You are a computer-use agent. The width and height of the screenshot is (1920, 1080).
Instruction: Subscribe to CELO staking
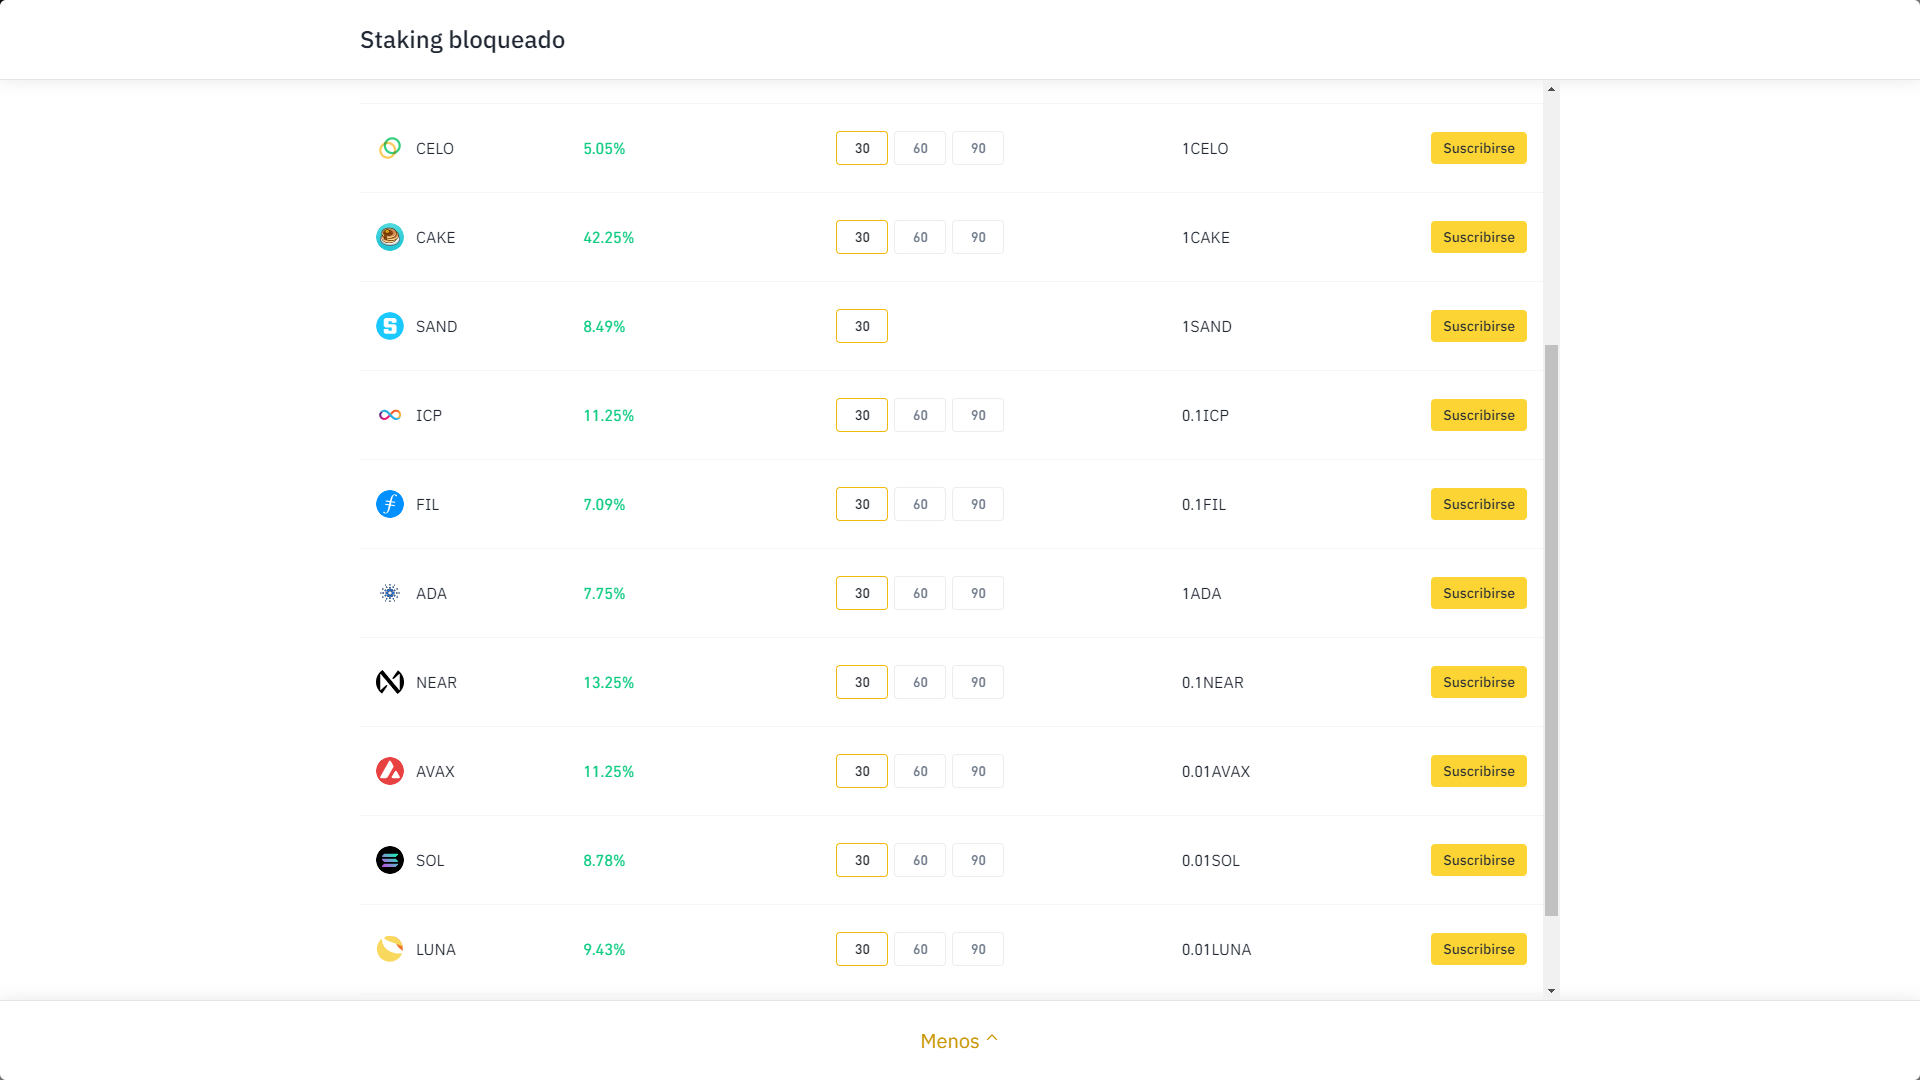click(1478, 148)
